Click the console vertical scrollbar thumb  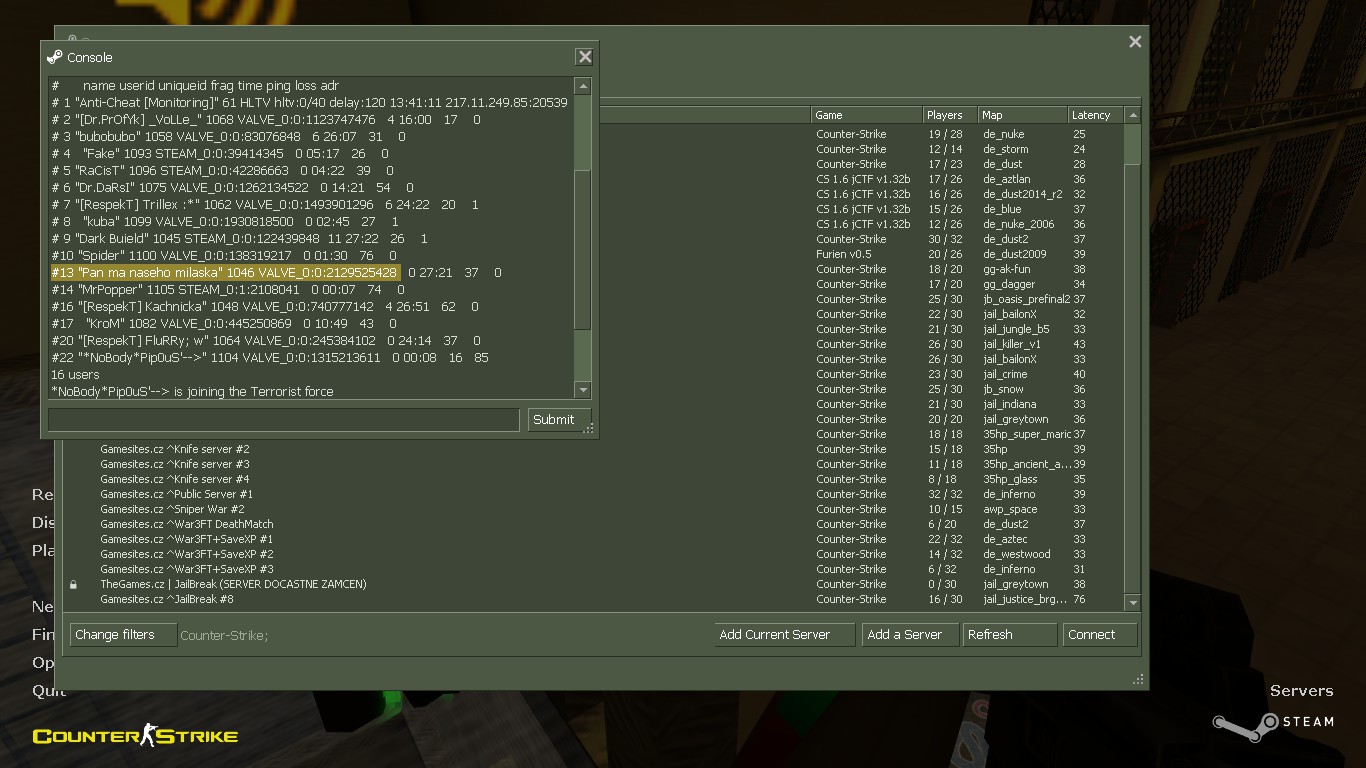tap(583, 248)
